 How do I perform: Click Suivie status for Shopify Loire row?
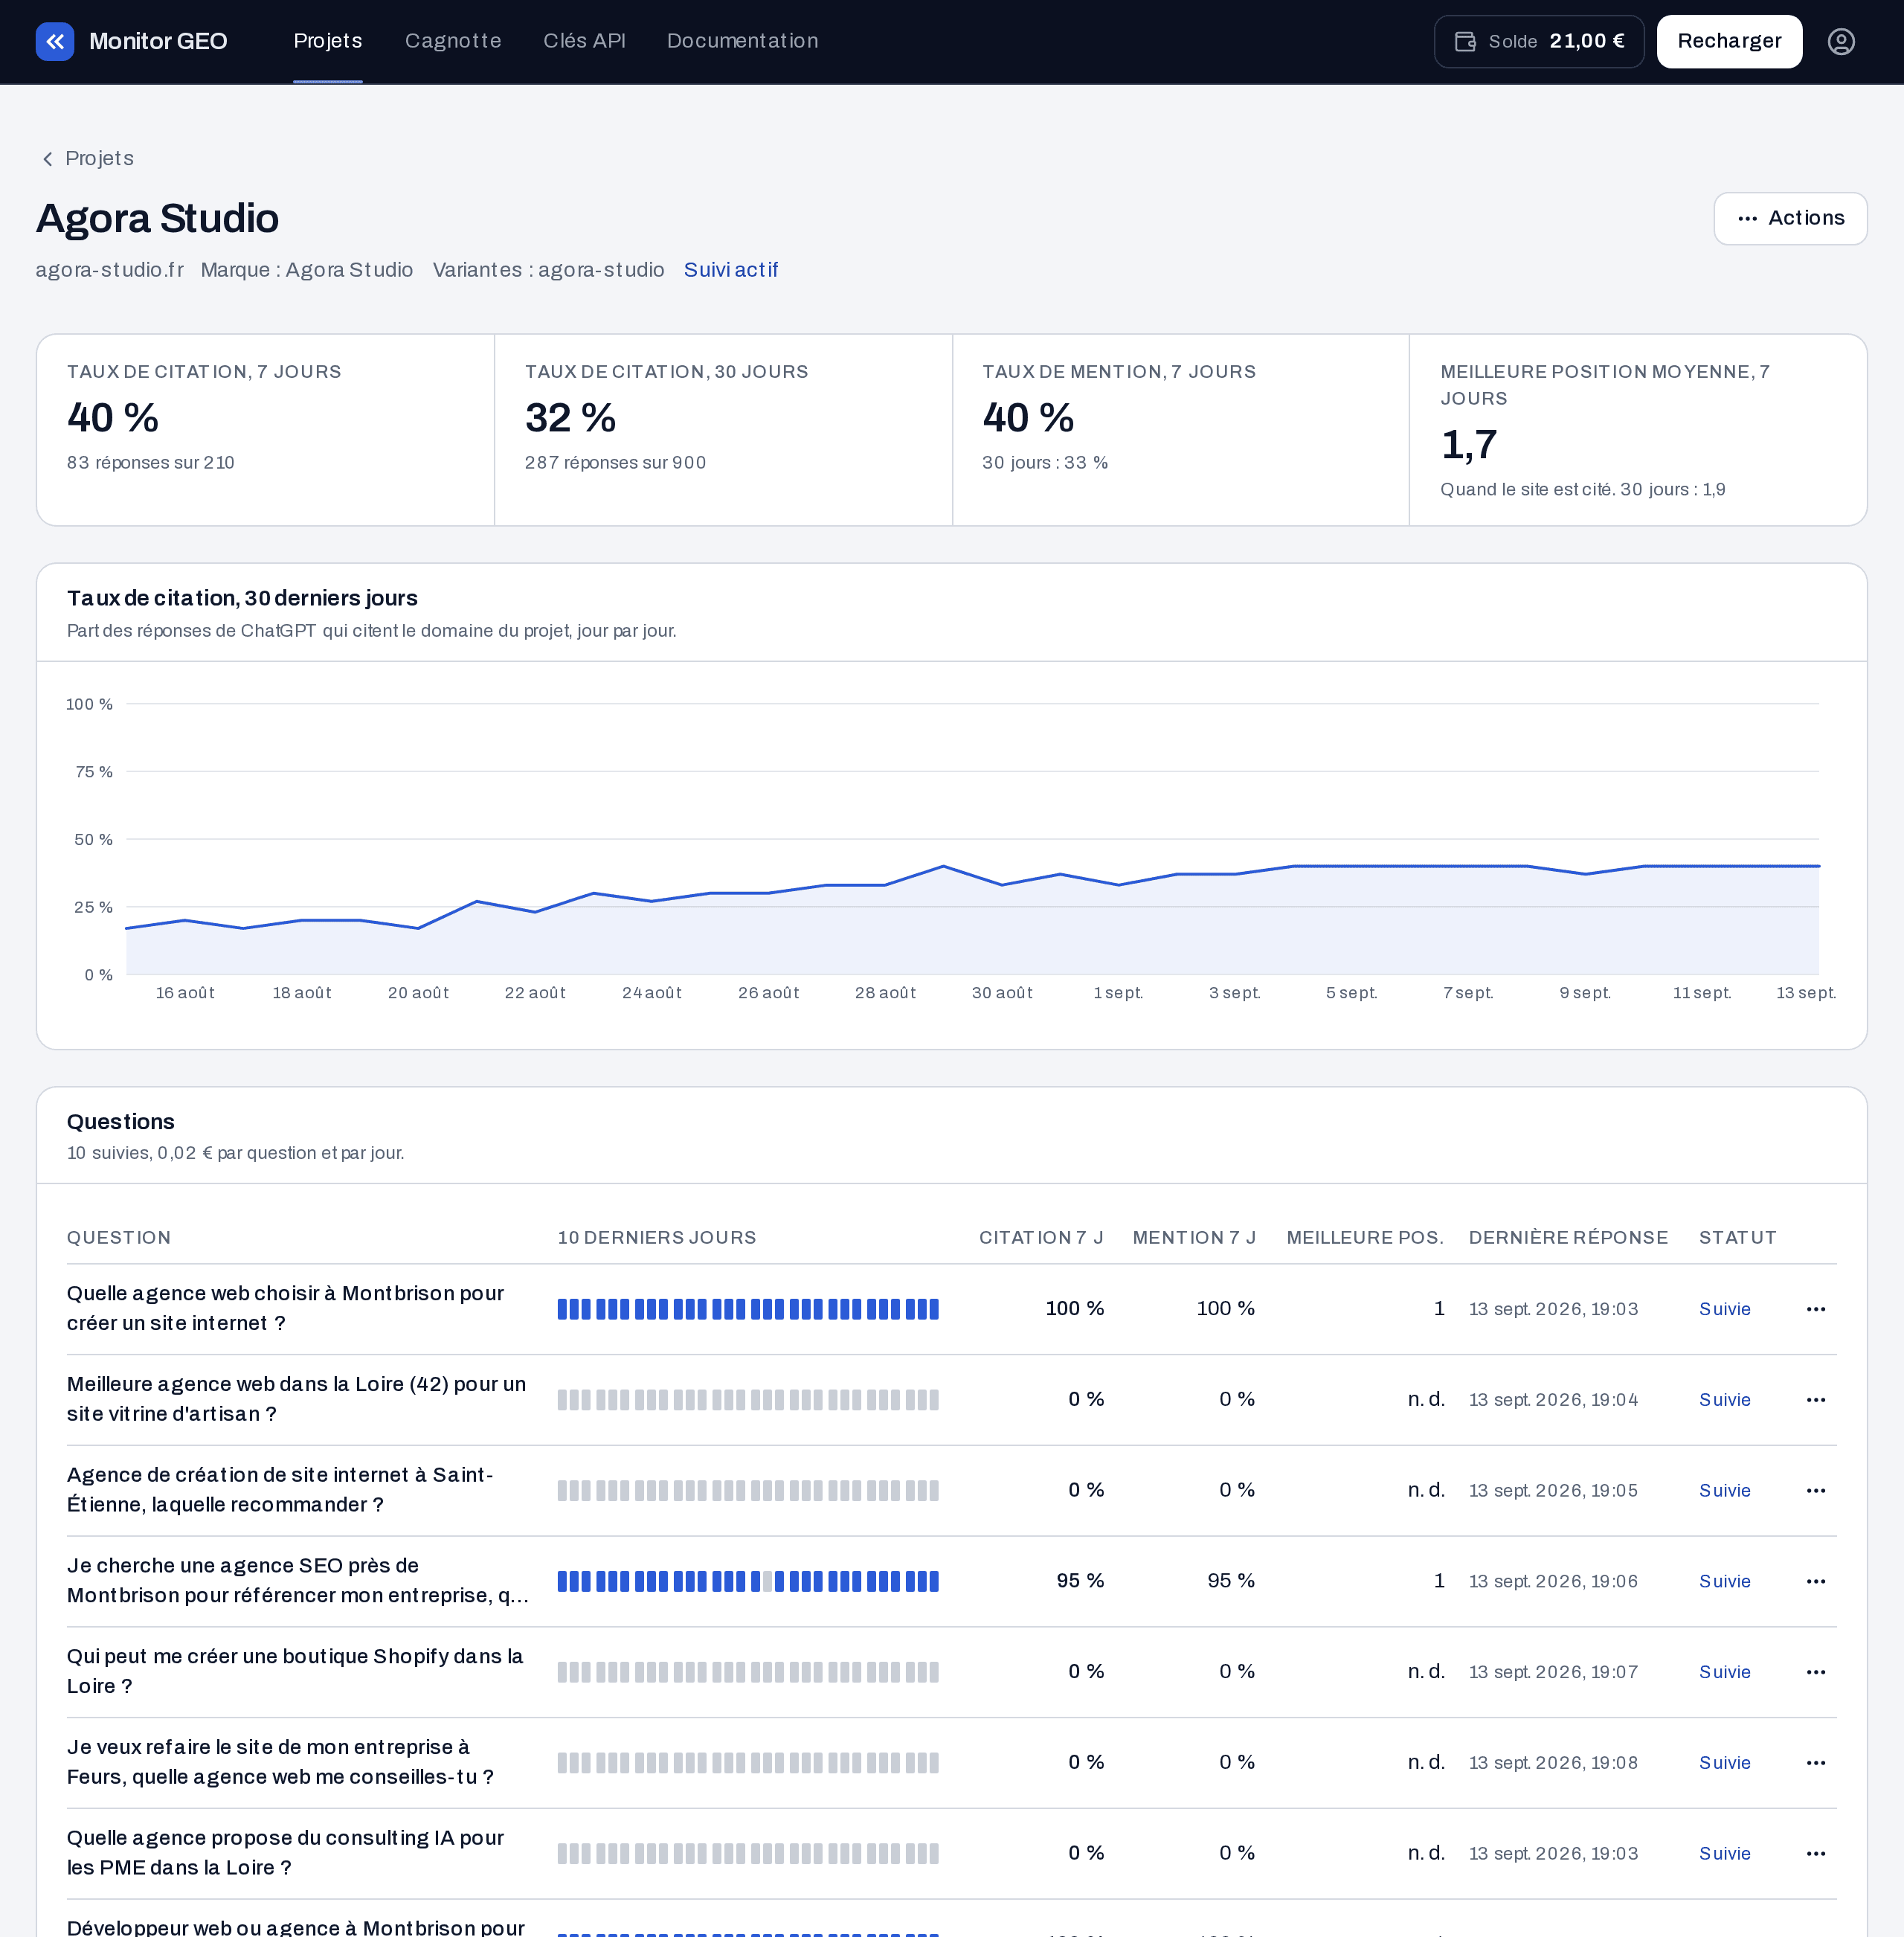coord(1724,1671)
